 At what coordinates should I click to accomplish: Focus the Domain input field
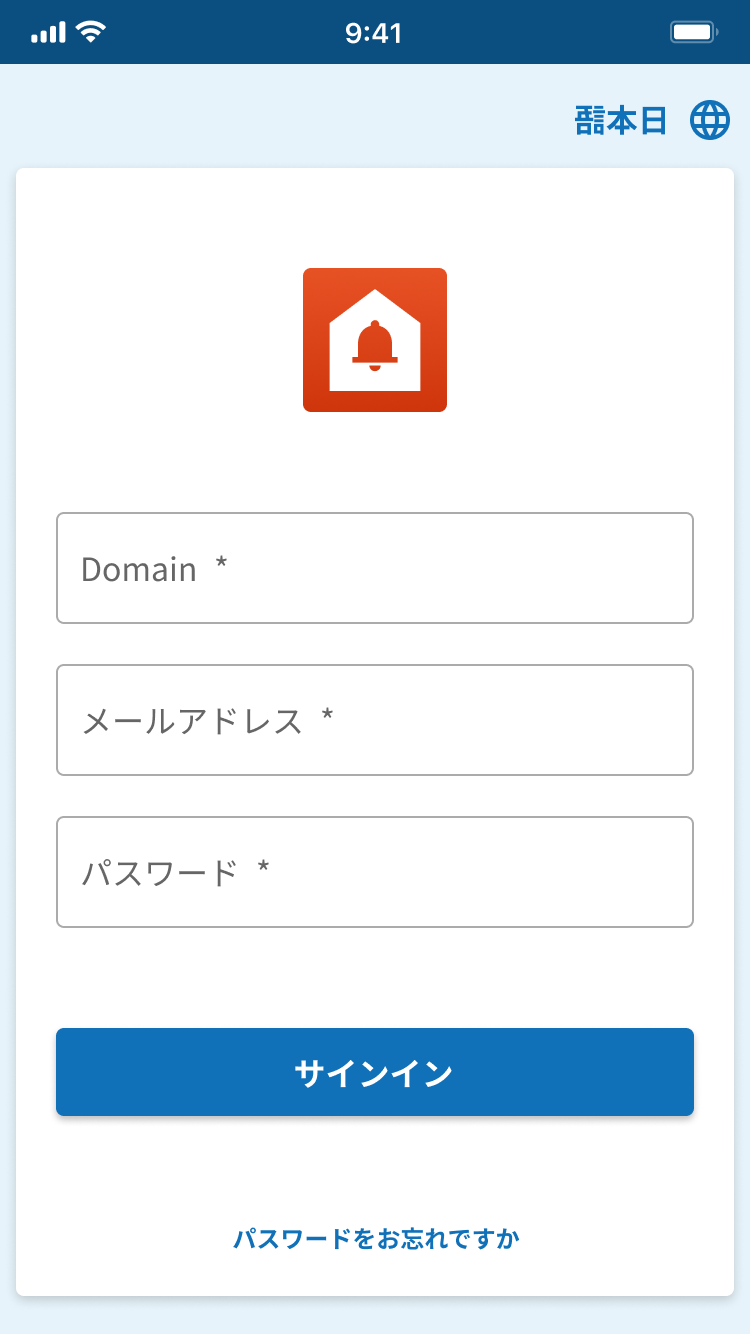tap(375, 568)
